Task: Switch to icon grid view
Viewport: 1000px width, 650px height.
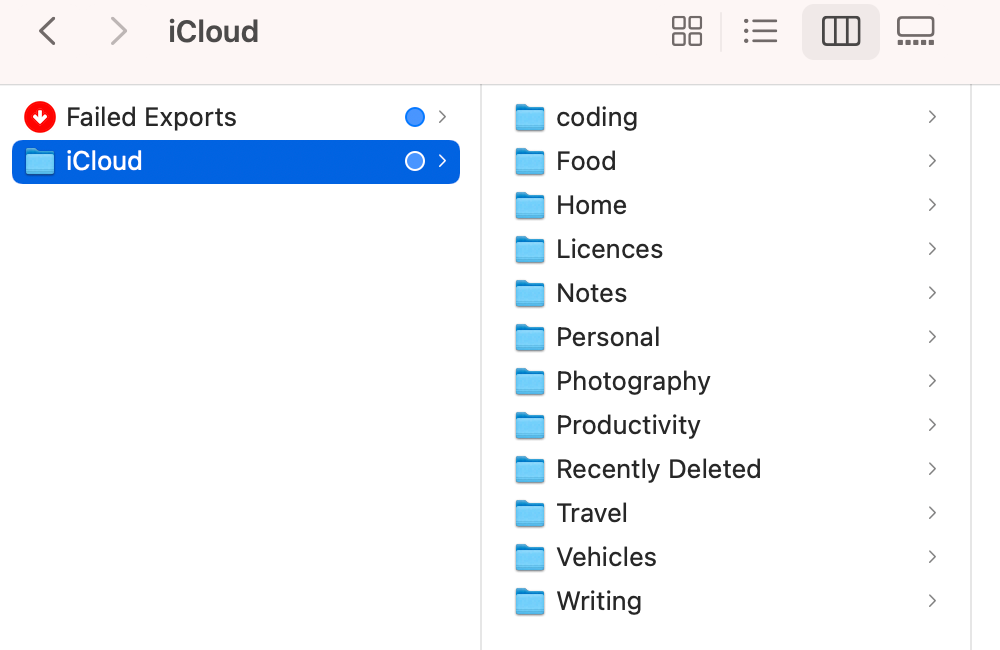Action: click(687, 31)
